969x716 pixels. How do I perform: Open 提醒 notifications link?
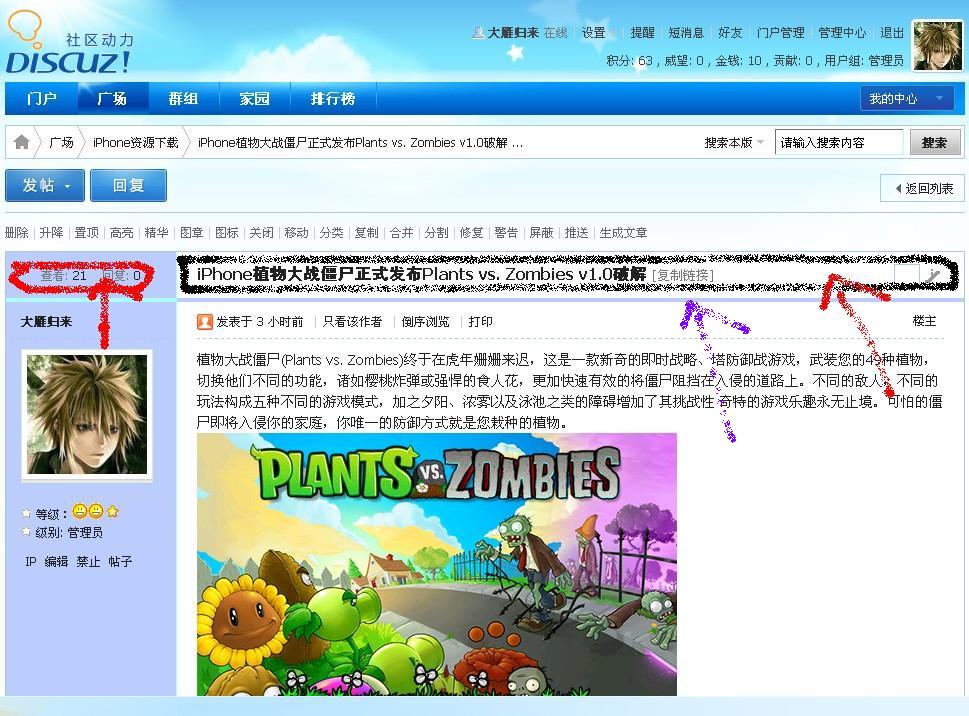[643, 33]
